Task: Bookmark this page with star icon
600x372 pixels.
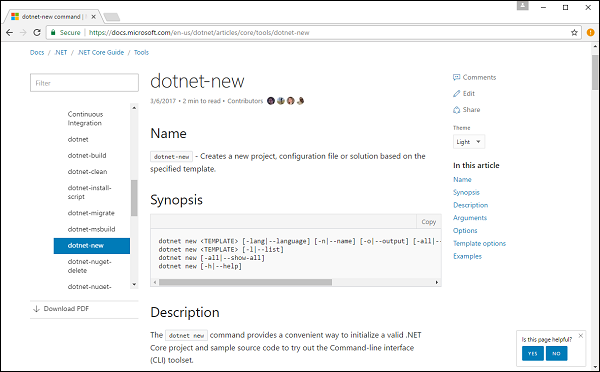Action: tap(574, 33)
